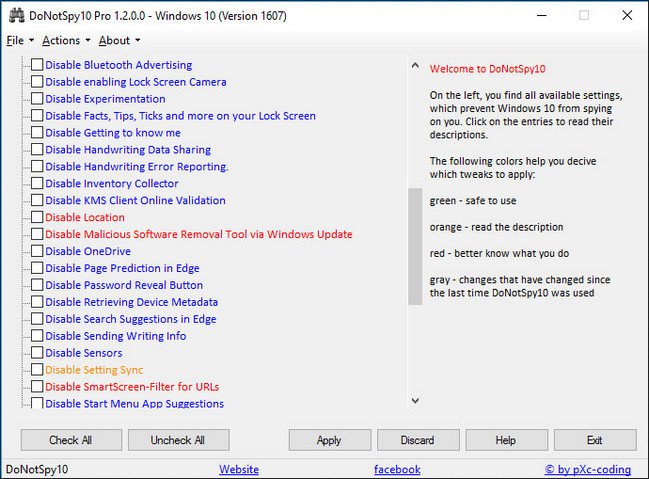The image size is (649, 479).
Task: Click the Uncheck All button
Action: click(178, 440)
